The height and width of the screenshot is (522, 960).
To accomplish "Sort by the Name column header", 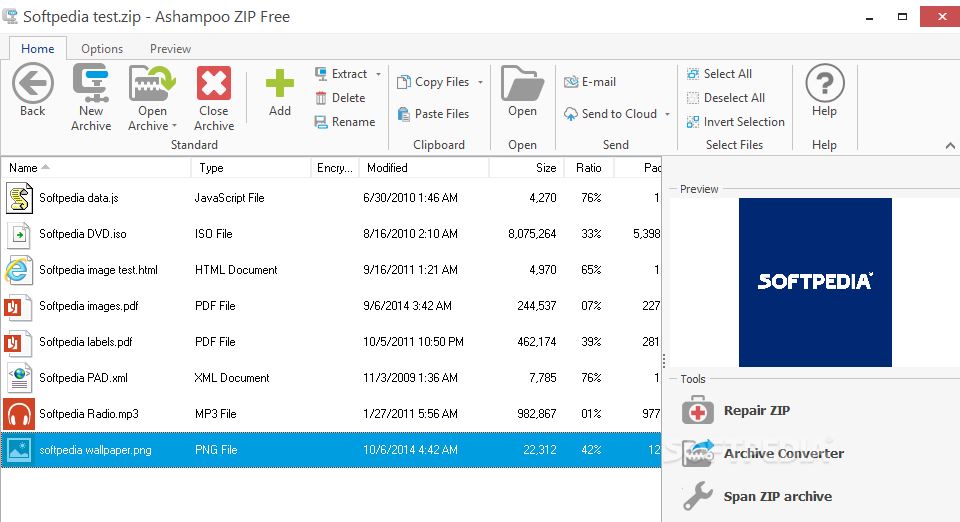I will [96, 168].
